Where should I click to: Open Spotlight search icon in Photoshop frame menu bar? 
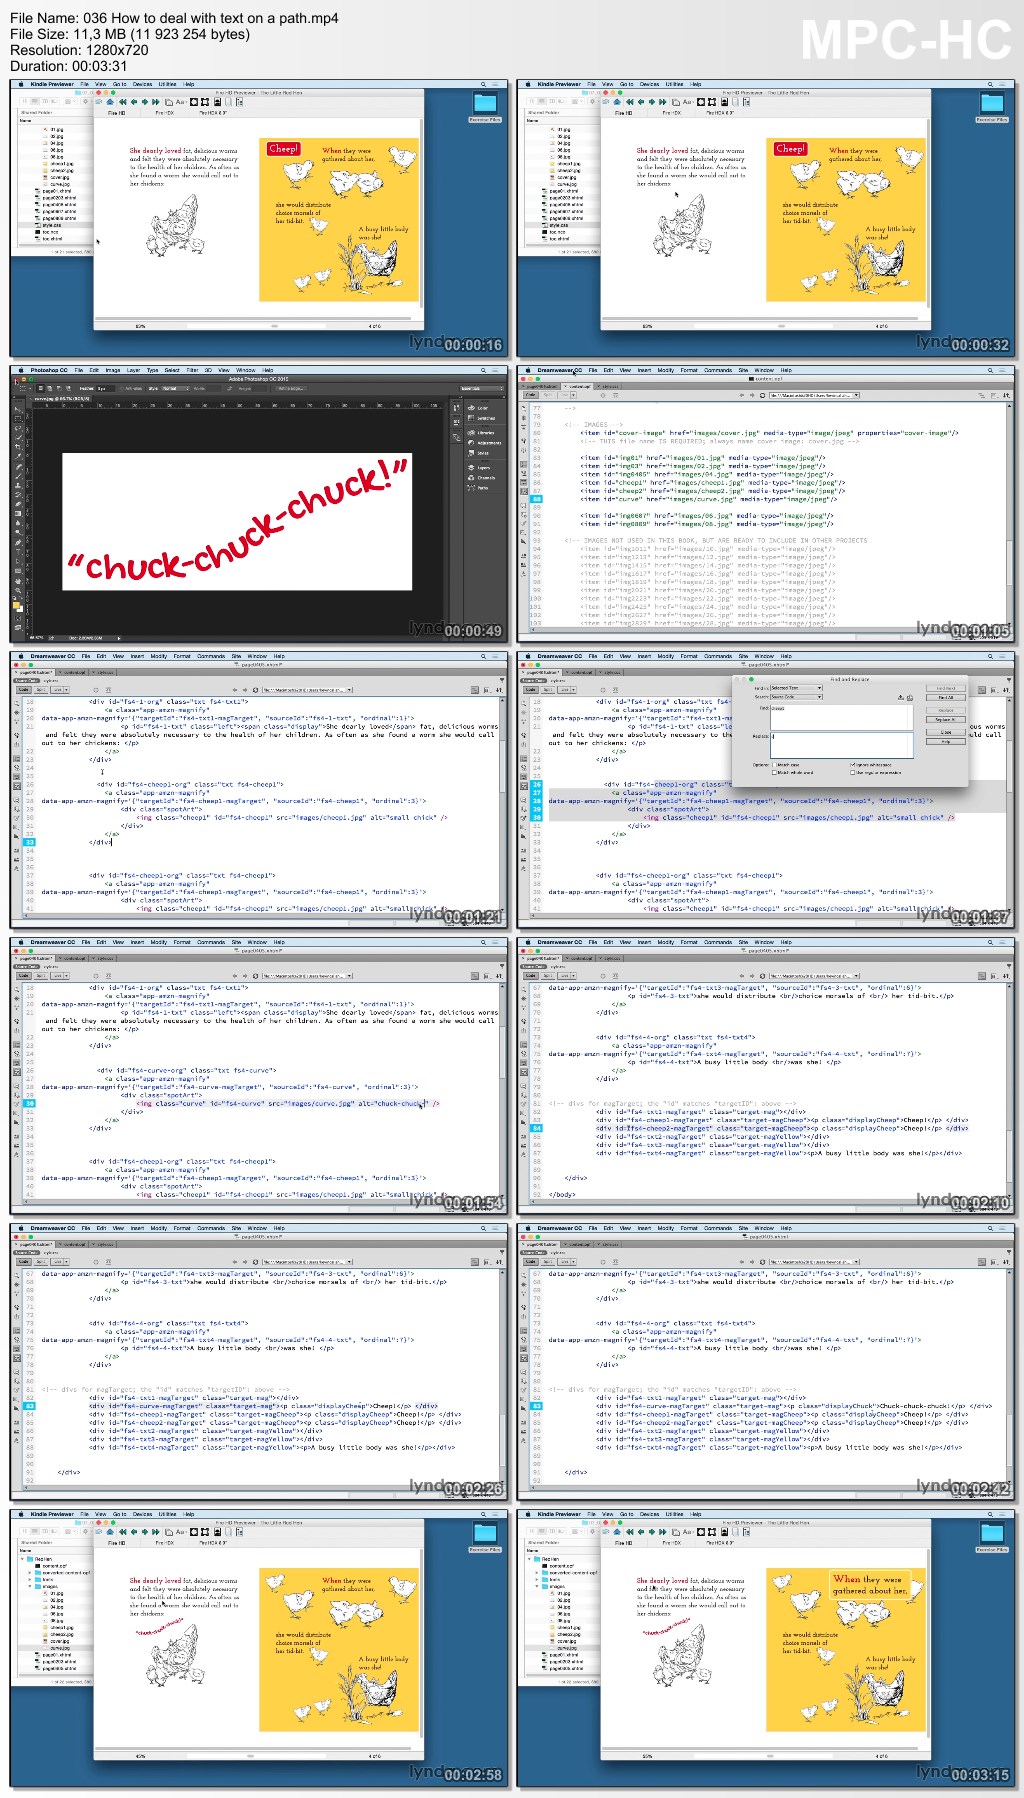coord(483,370)
